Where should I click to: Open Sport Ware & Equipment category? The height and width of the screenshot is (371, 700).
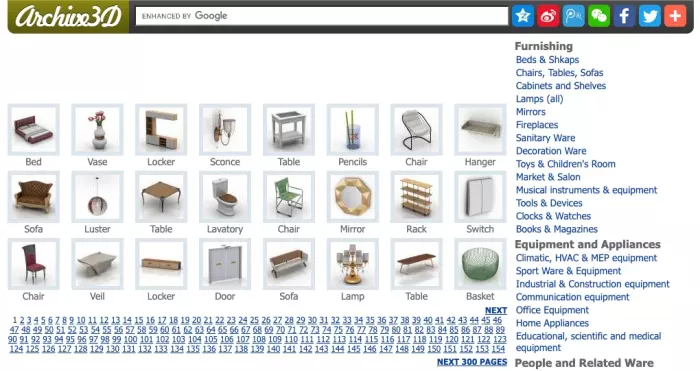click(568, 271)
